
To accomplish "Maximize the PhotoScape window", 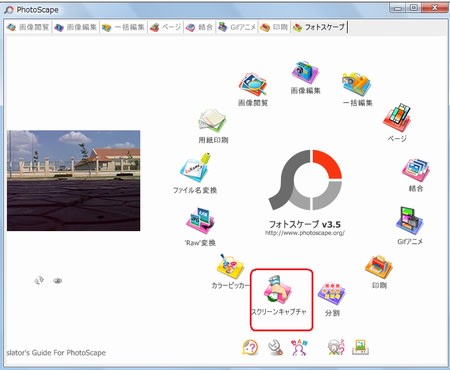I will click(413, 8).
